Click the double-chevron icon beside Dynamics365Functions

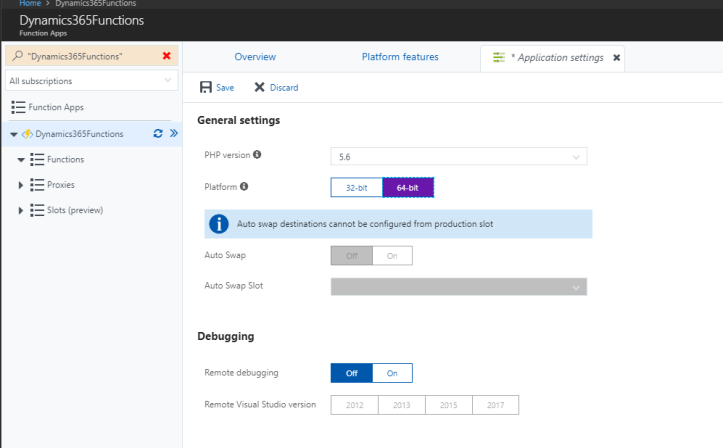click(173, 133)
